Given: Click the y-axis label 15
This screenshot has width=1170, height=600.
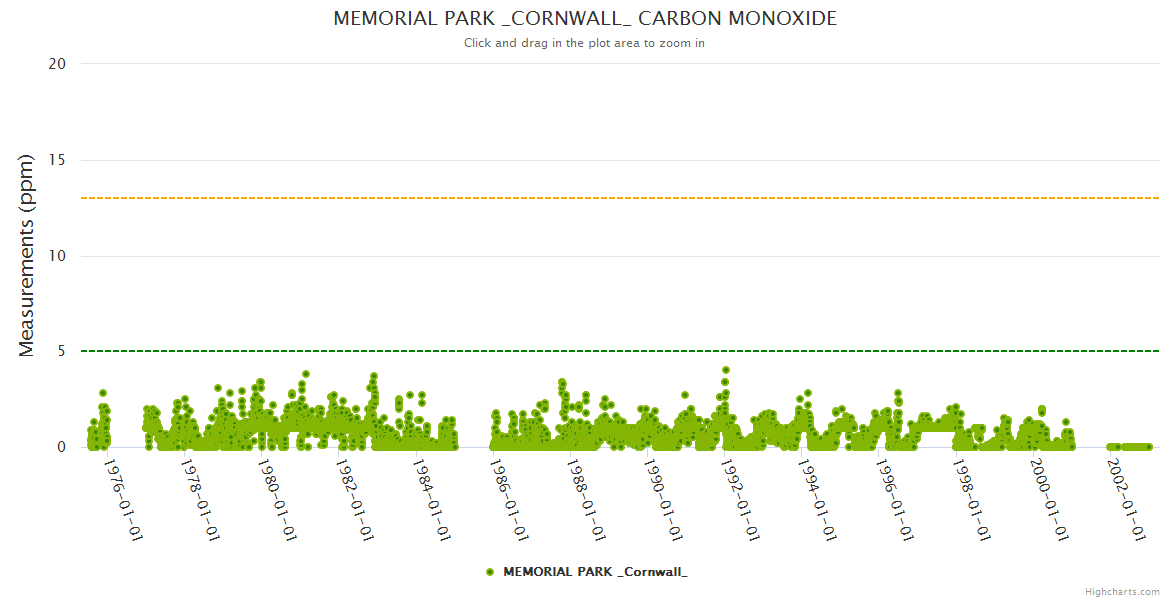Looking at the screenshot, I should coord(57,160).
